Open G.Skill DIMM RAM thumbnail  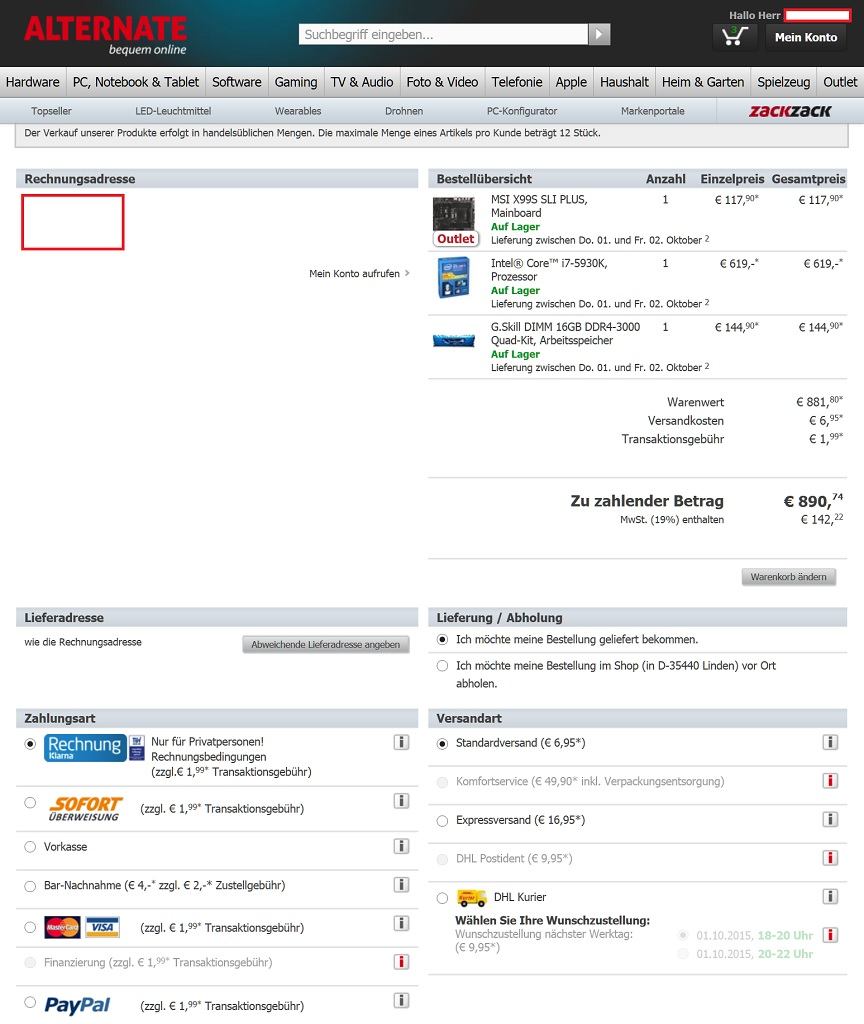coord(454,340)
